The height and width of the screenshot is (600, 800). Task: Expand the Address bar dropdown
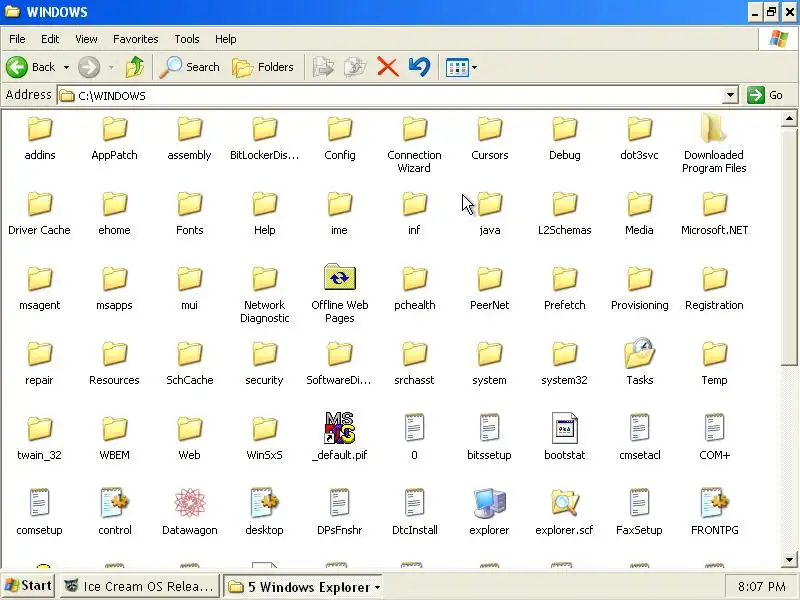click(731, 95)
